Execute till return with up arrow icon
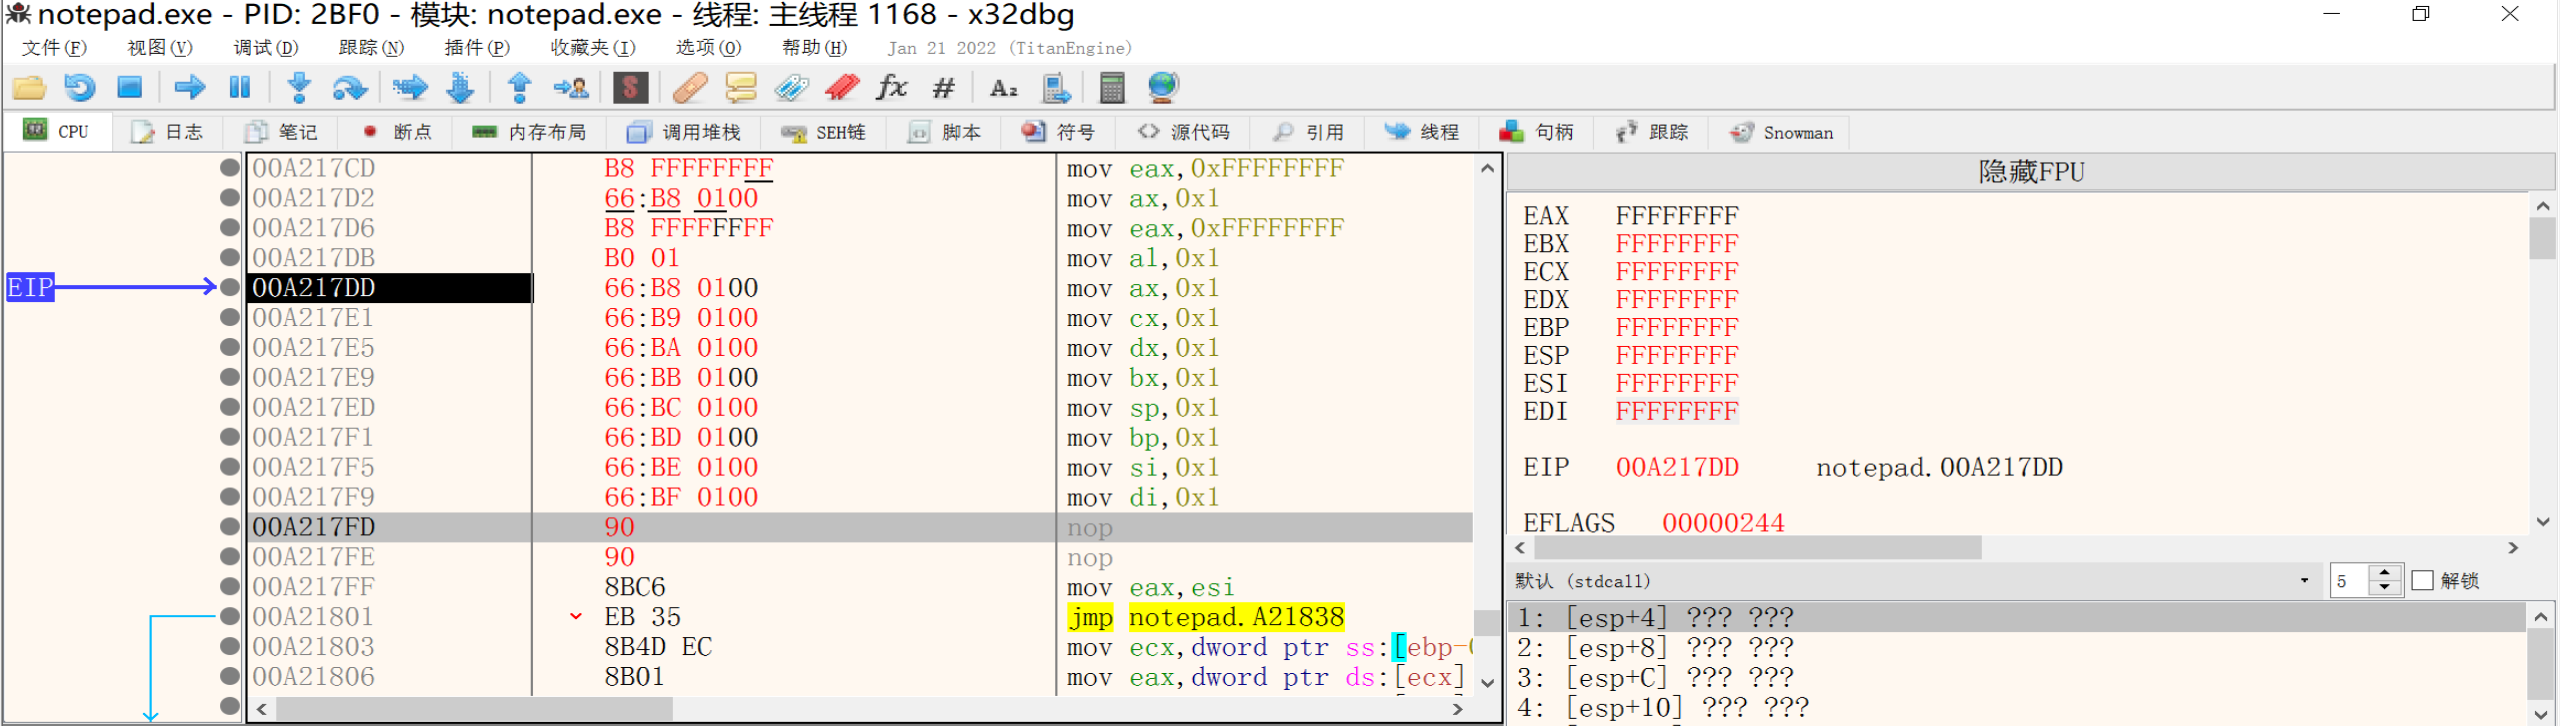This screenshot has height=726, width=2560. (x=520, y=88)
